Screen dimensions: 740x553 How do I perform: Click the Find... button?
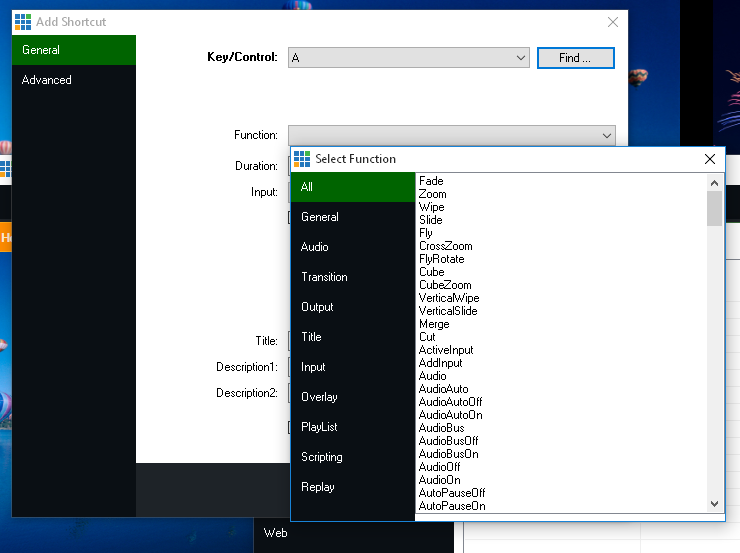[x=575, y=58]
